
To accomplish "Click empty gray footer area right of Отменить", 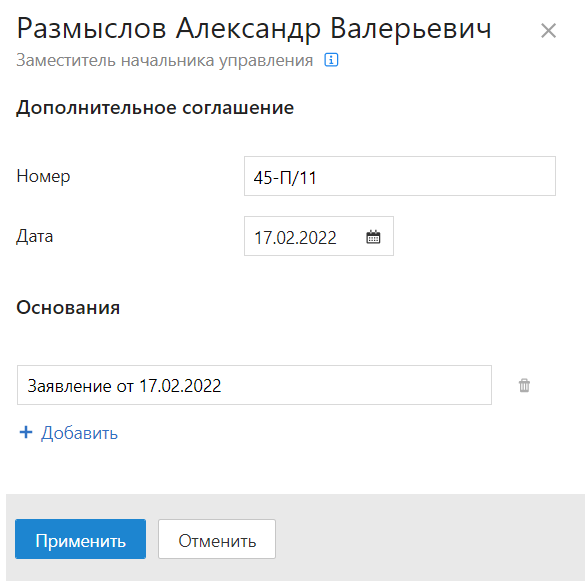I will pos(430,538).
